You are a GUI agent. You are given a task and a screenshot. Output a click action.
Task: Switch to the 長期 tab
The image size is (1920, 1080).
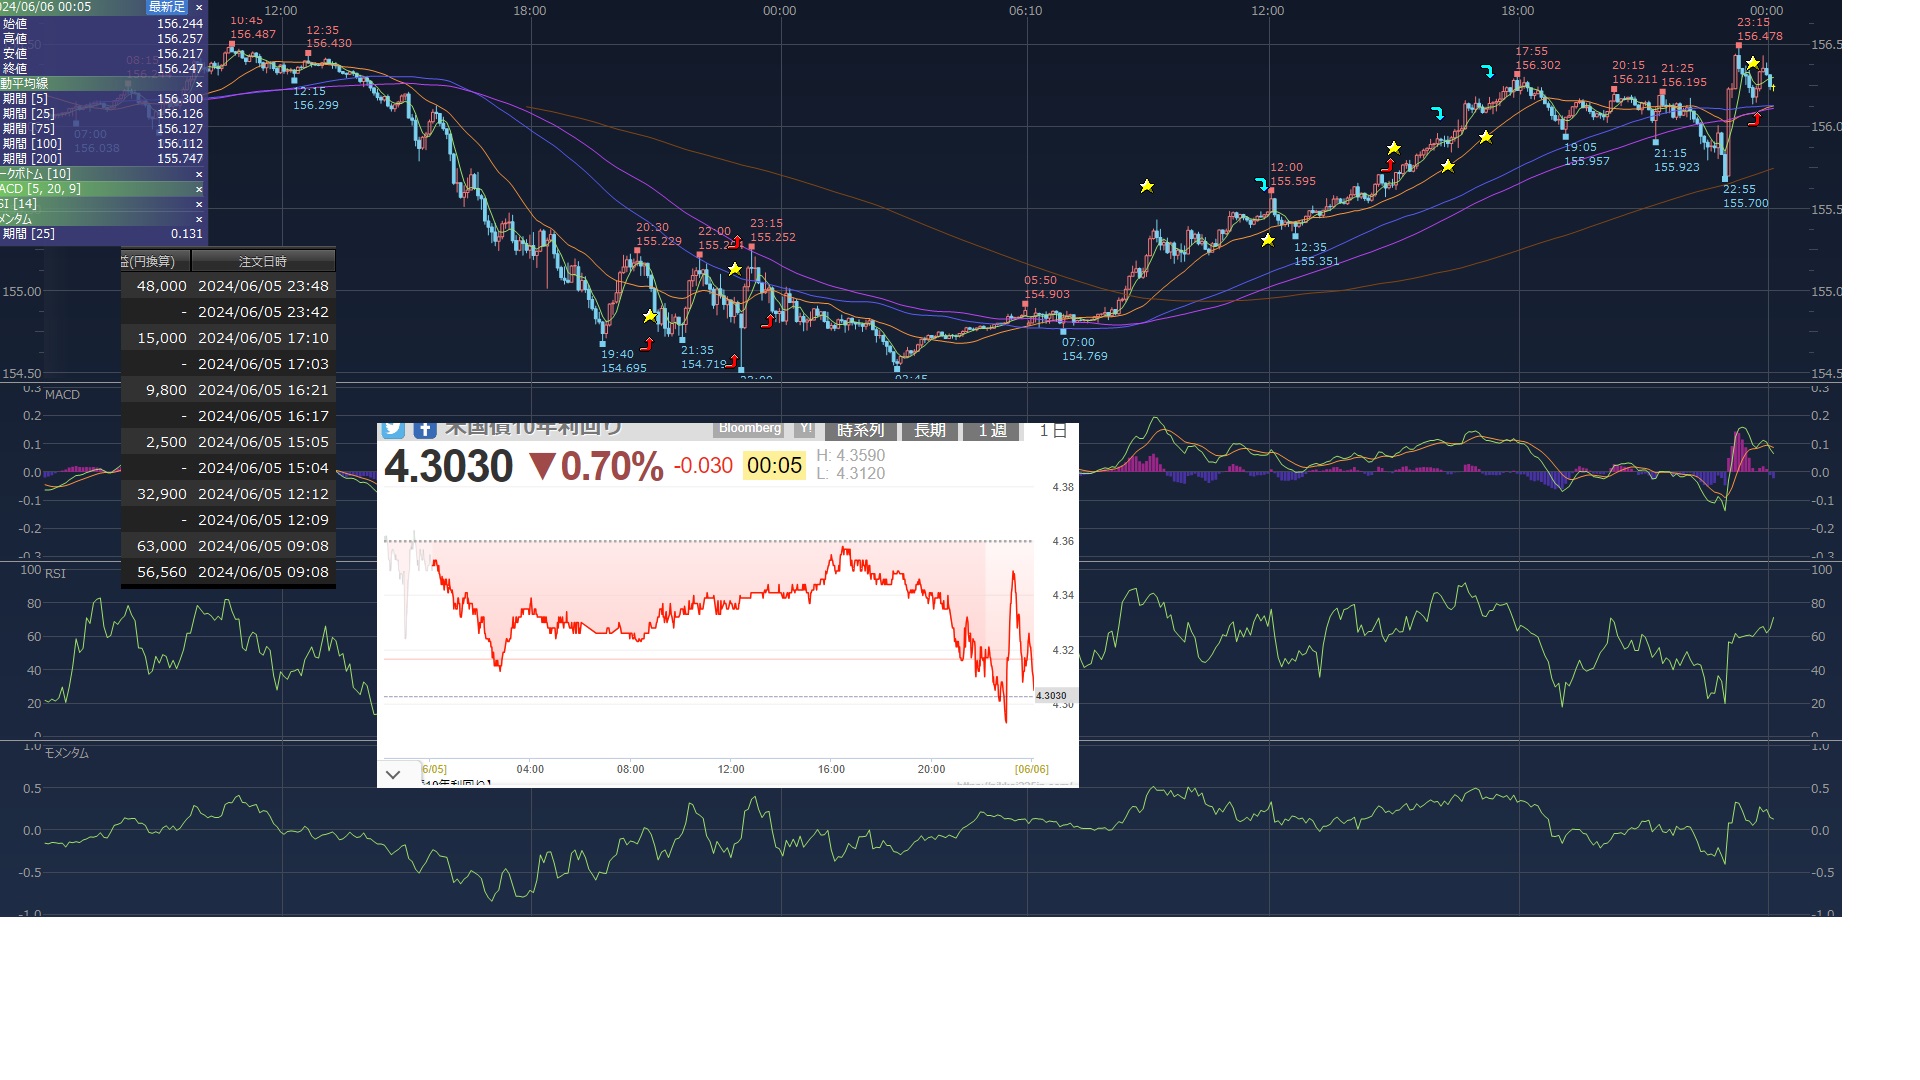point(929,431)
